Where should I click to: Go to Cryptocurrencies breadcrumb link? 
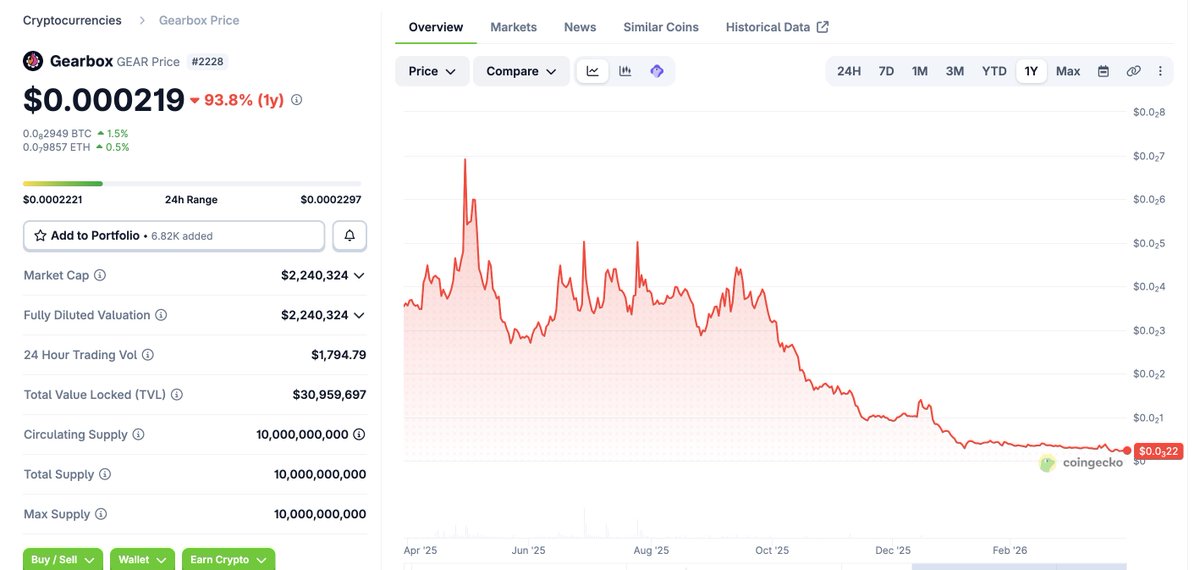coord(72,20)
